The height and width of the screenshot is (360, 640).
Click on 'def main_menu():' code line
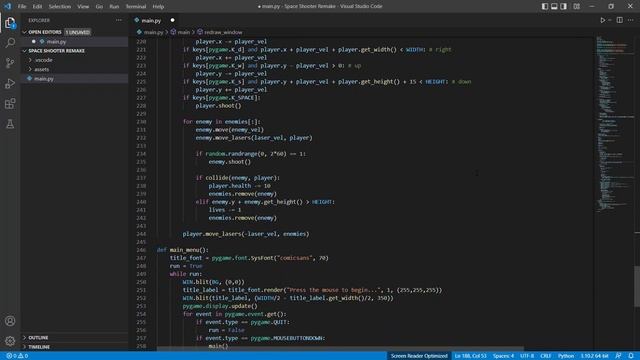[x=182, y=250]
